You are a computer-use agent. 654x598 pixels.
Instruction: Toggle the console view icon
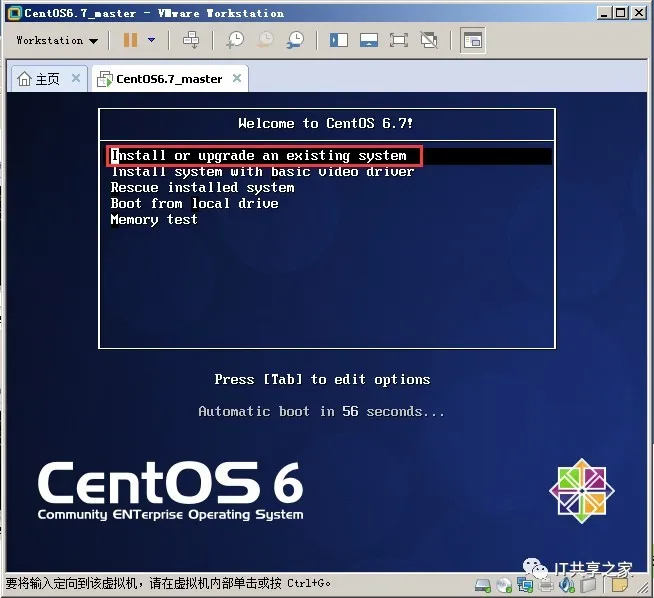pyautogui.click(x=473, y=40)
